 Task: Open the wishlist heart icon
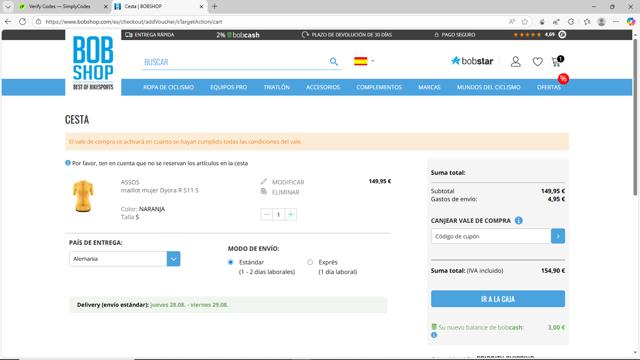538,62
